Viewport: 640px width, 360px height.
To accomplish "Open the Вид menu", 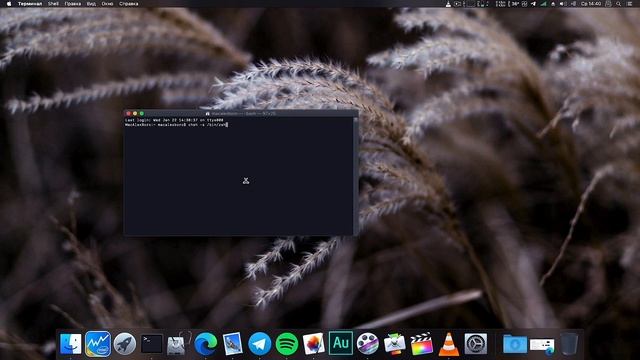I will (91, 4).
